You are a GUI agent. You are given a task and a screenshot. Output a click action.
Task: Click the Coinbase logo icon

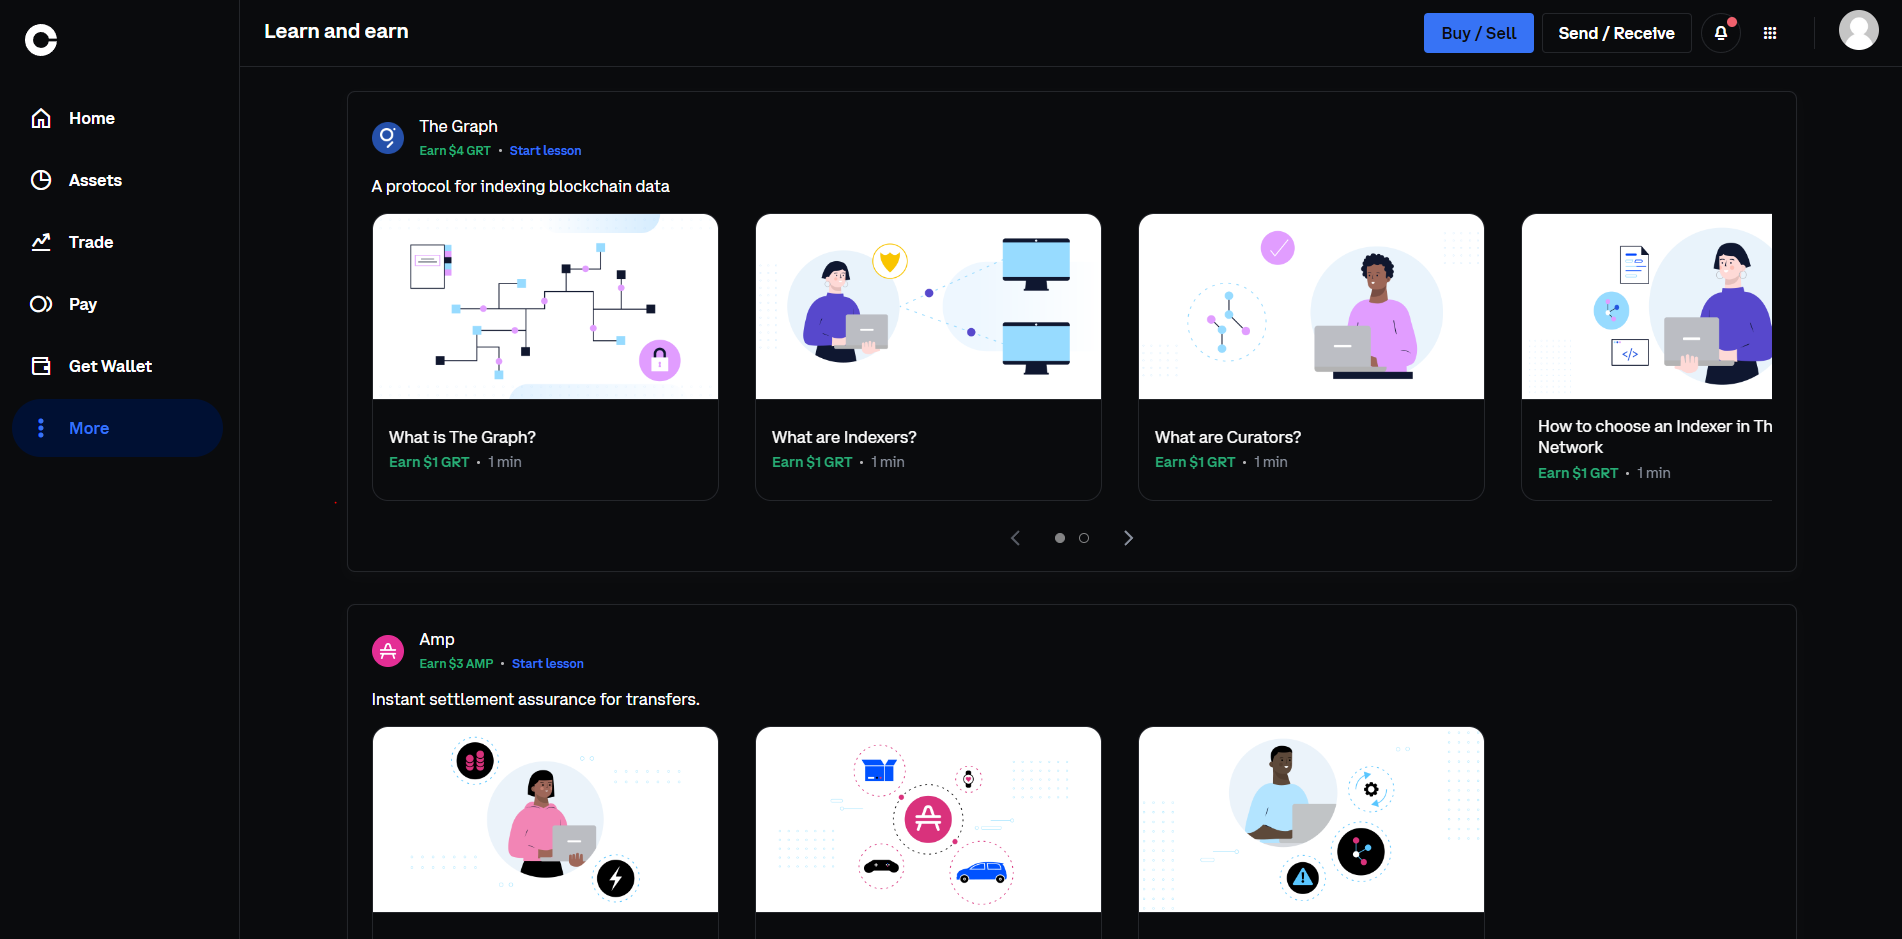41,40
